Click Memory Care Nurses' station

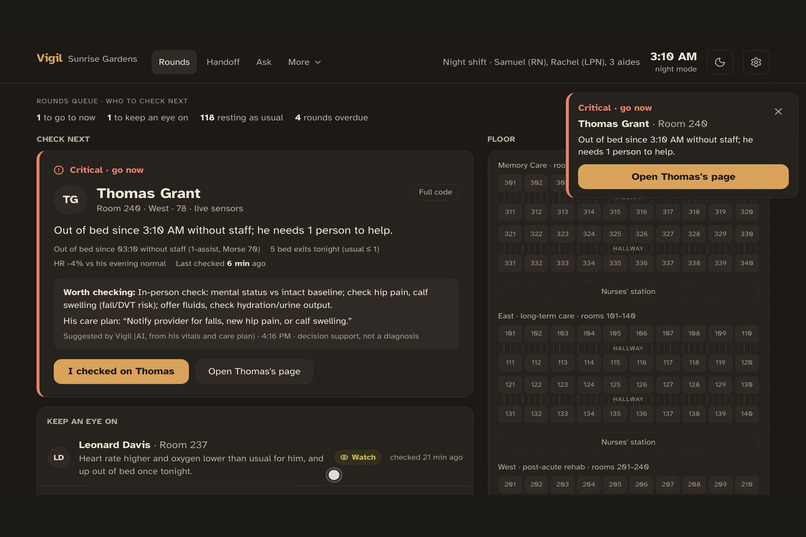(x=628, y=291)
